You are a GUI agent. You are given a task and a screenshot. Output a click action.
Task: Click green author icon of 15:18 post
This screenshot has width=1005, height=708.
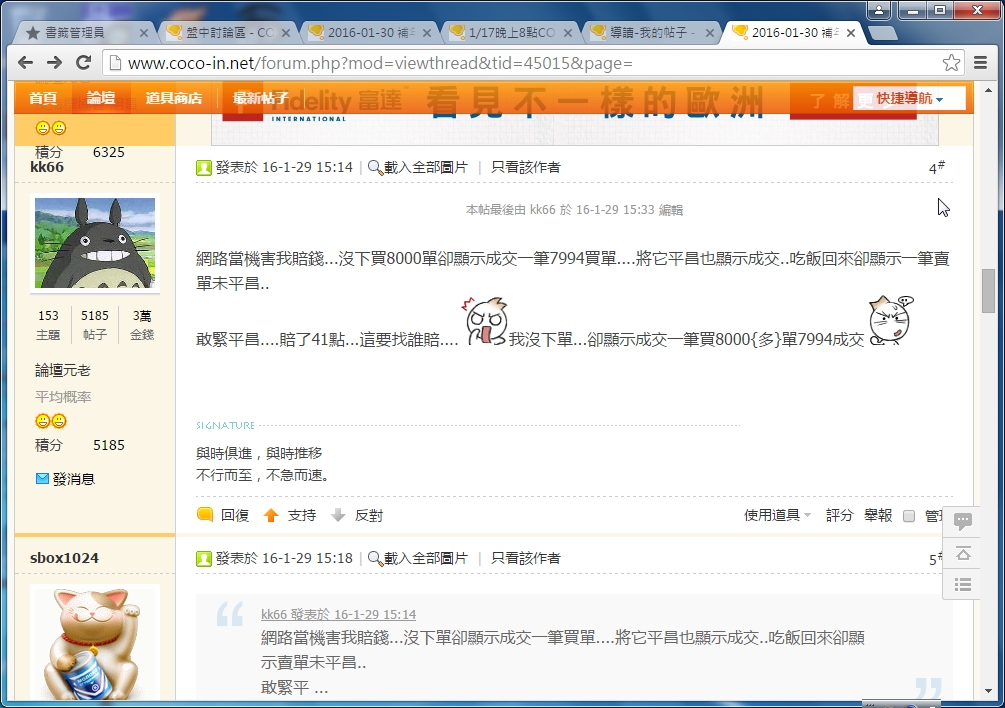[204, 559]
